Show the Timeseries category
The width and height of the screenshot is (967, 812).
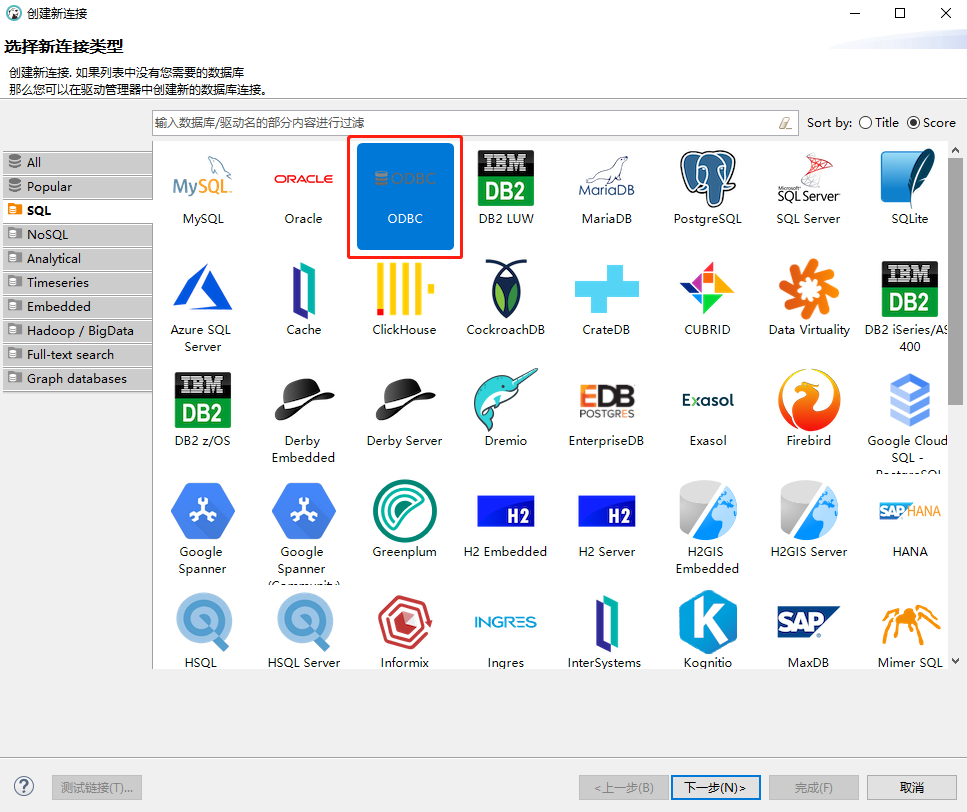[x=78, y=282]
